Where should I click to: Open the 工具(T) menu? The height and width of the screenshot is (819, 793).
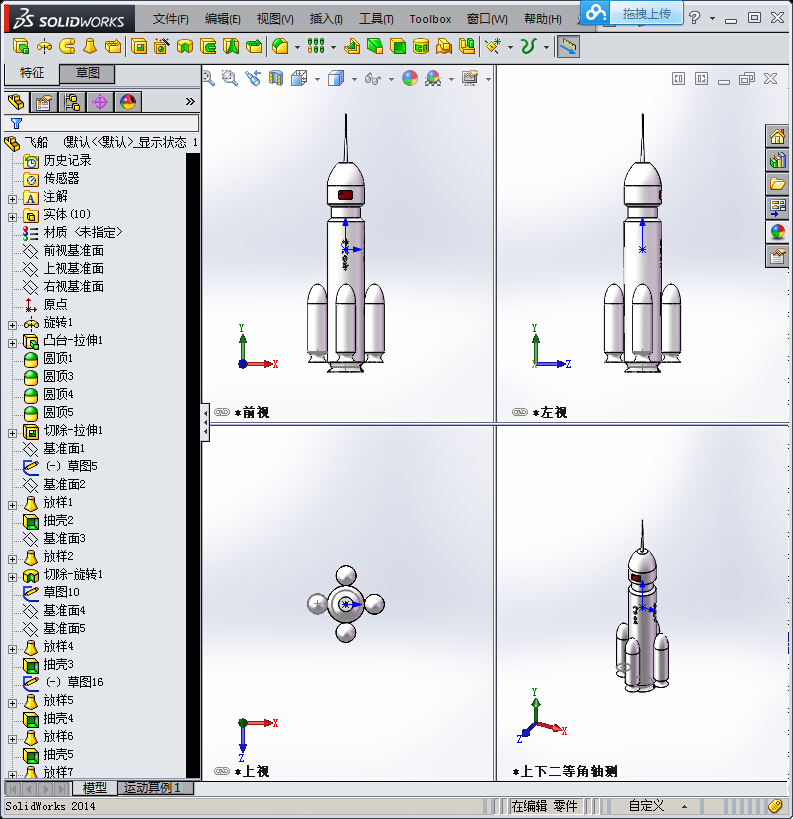376,19
